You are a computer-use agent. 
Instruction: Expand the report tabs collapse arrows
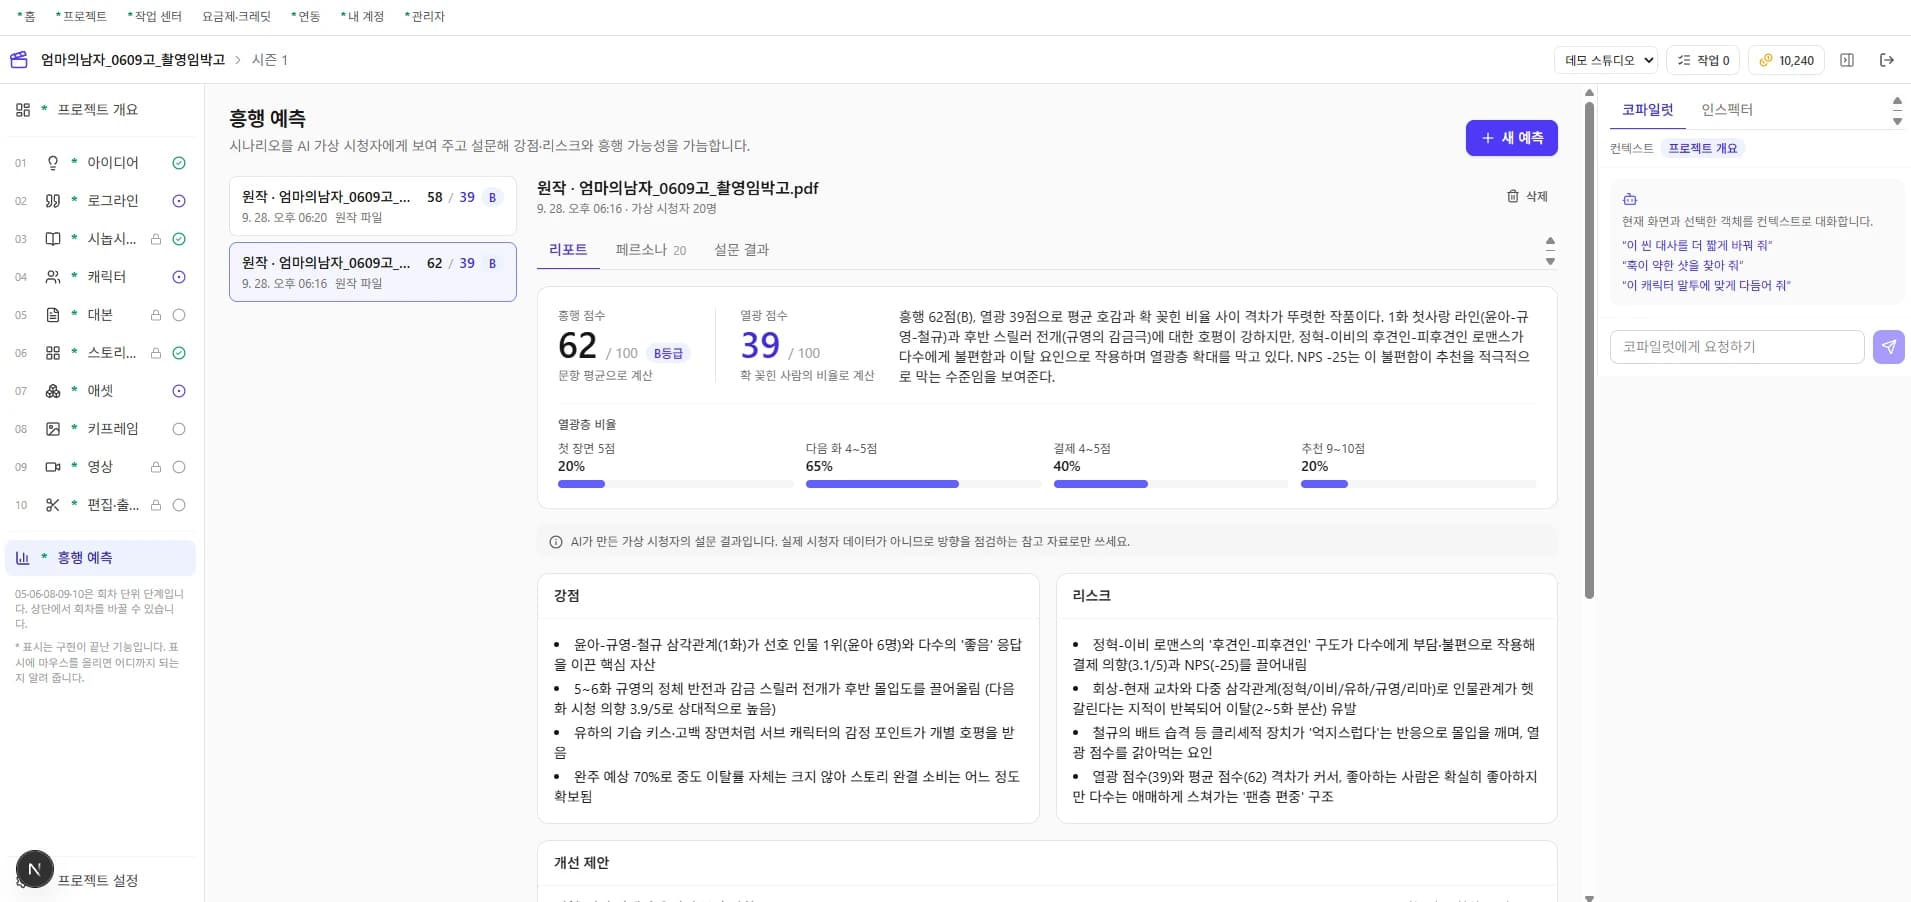coord(1550,251)
